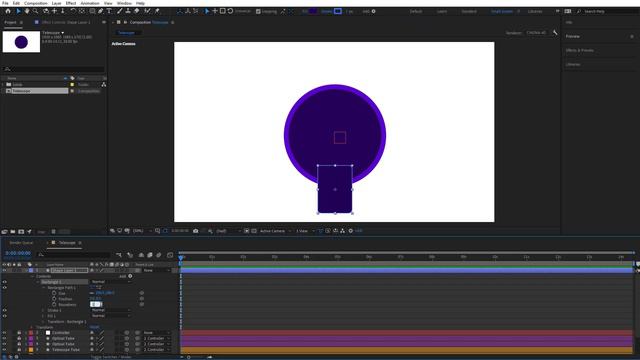The width and height of the screenshot is (640, 360).
Task: Click the Fill color swatch in toolbar
Action: pos(313,11)
